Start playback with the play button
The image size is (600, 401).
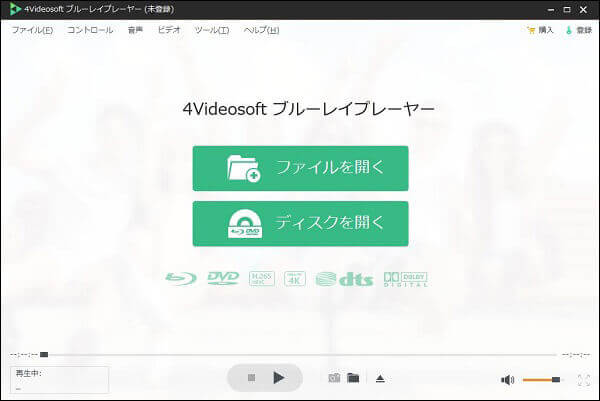coord(279,378)
